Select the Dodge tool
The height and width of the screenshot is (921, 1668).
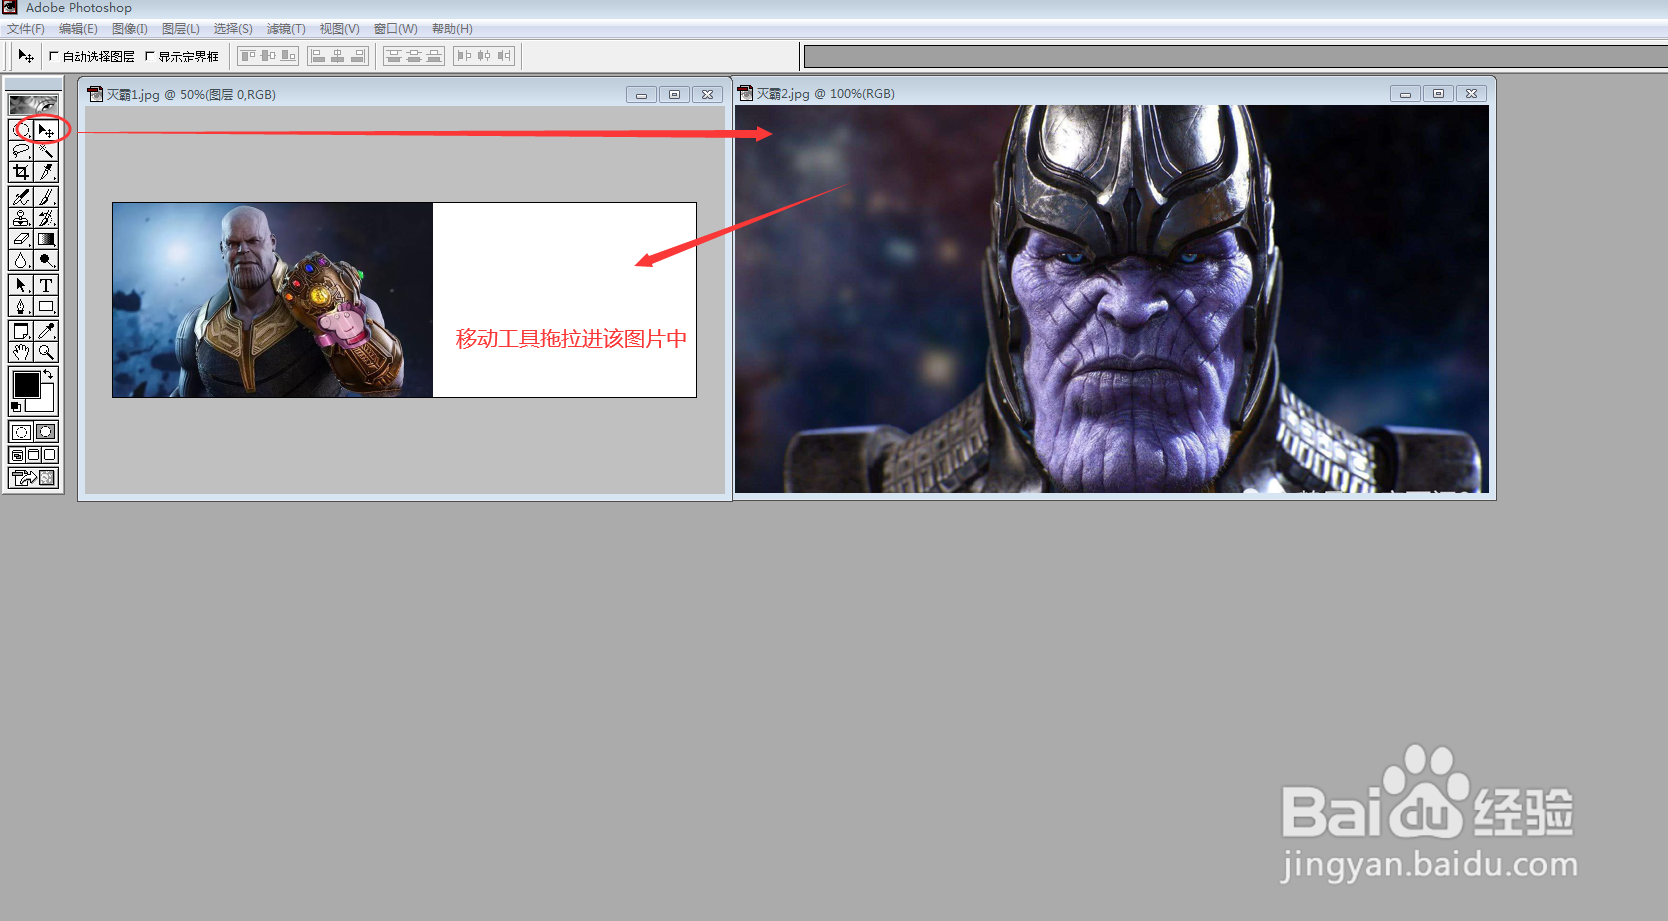coord(46,260)
